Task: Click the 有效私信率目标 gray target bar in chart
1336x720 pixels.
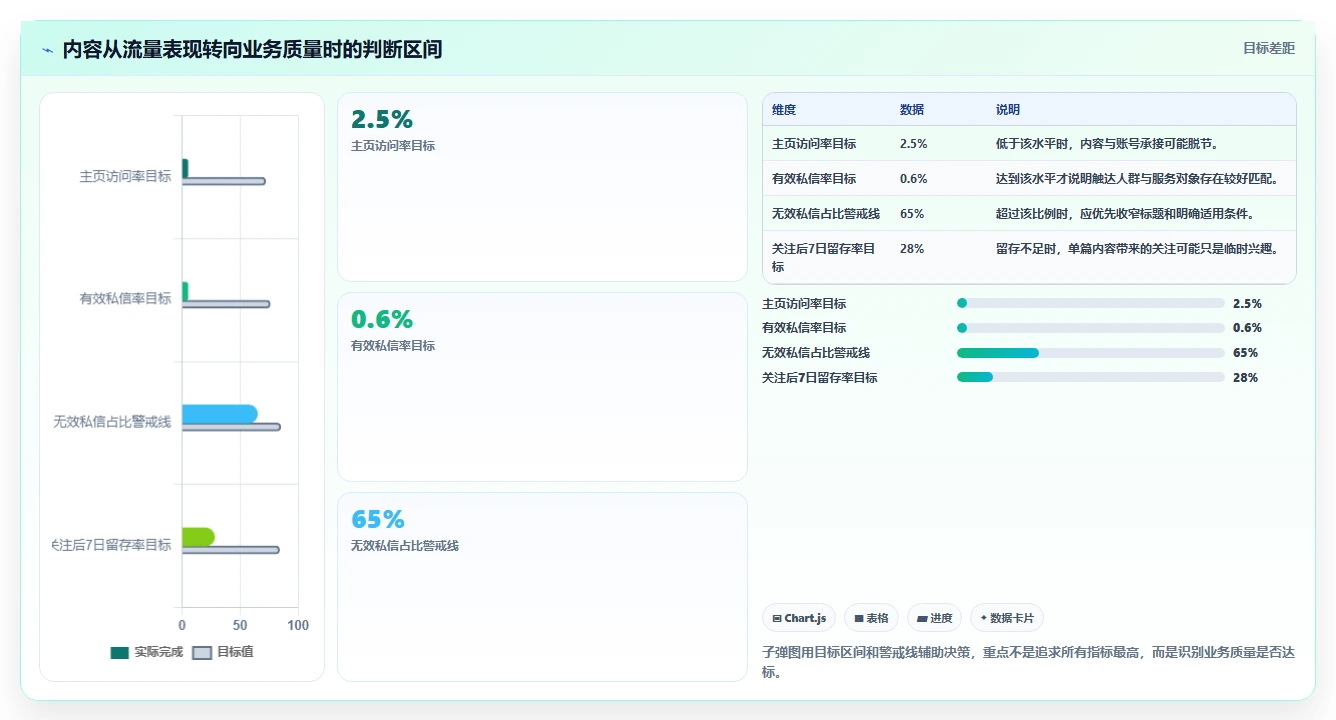Action: pos(225,304)
